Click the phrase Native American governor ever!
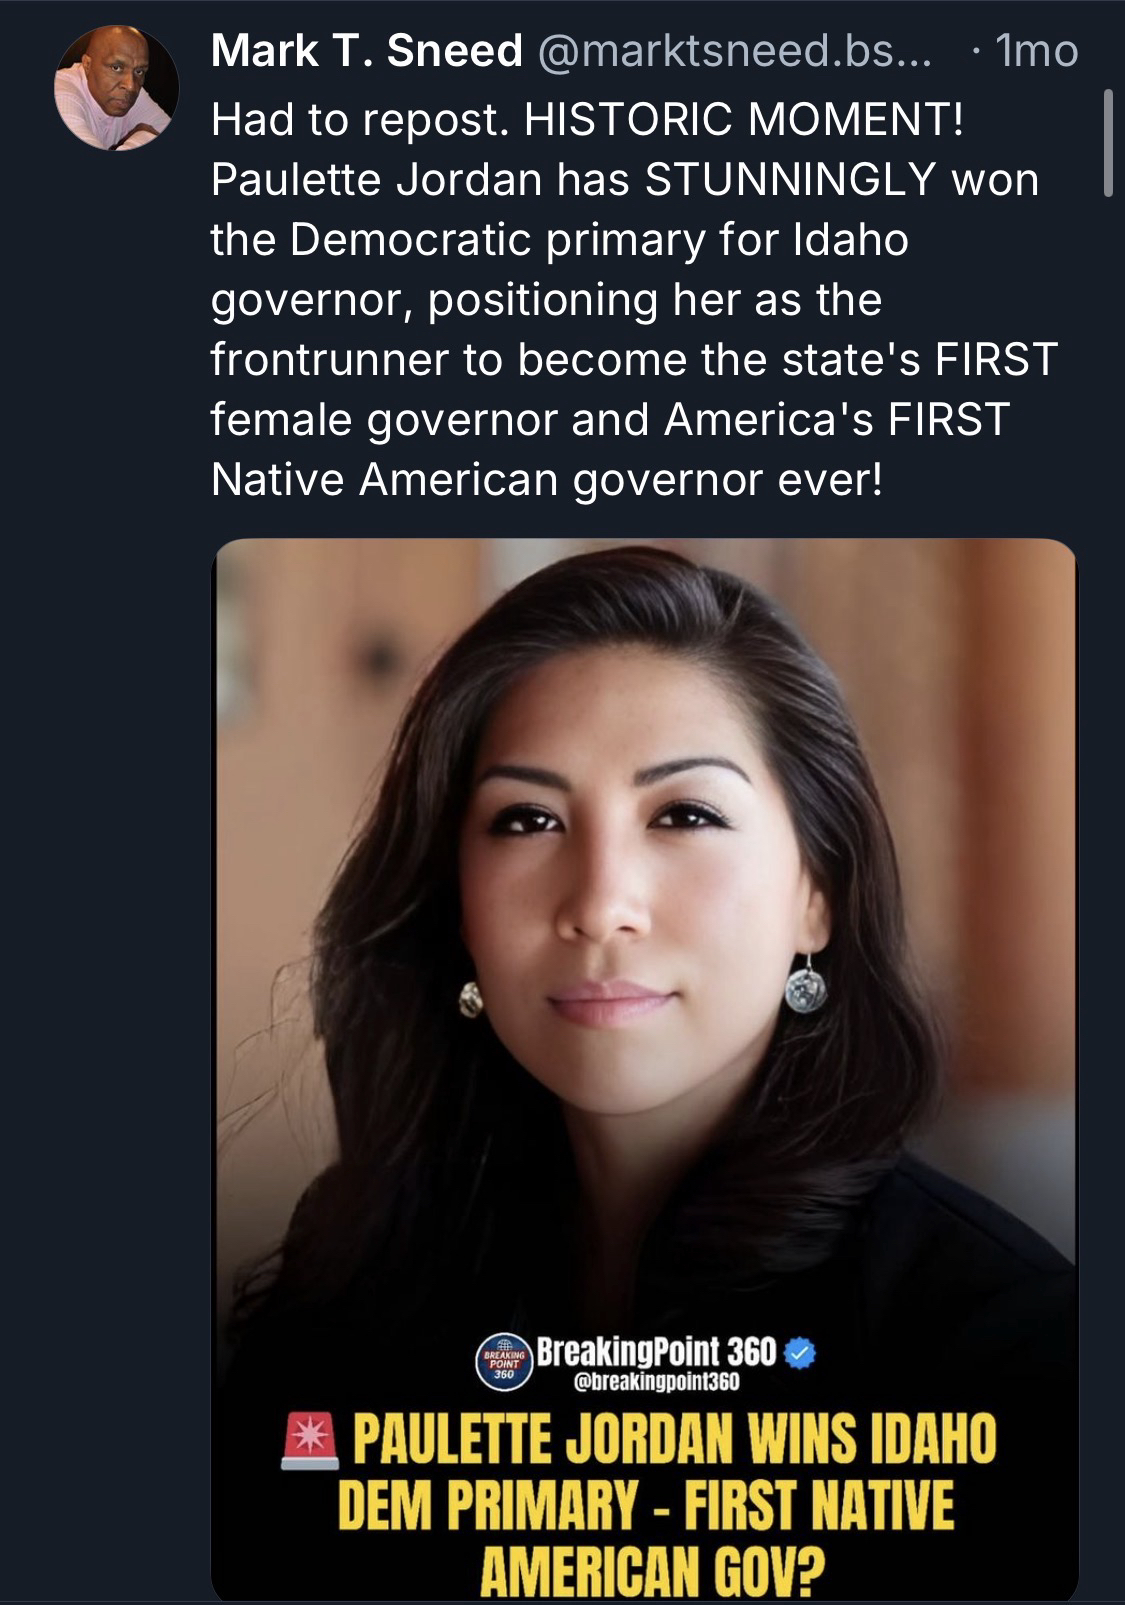 [x=547, y=481]
